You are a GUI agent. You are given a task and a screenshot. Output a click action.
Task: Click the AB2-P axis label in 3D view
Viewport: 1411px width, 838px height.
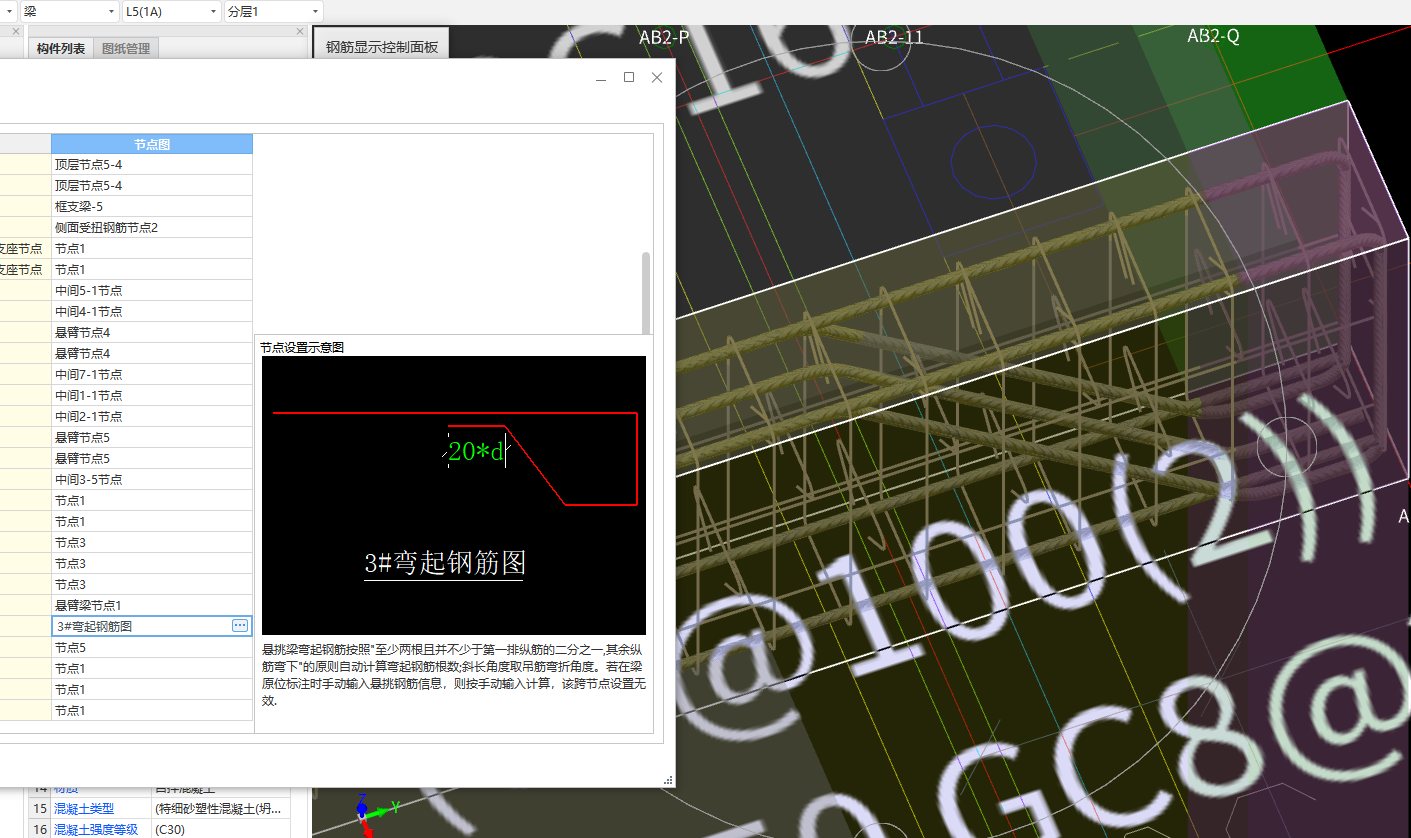[x=664, y=37]
